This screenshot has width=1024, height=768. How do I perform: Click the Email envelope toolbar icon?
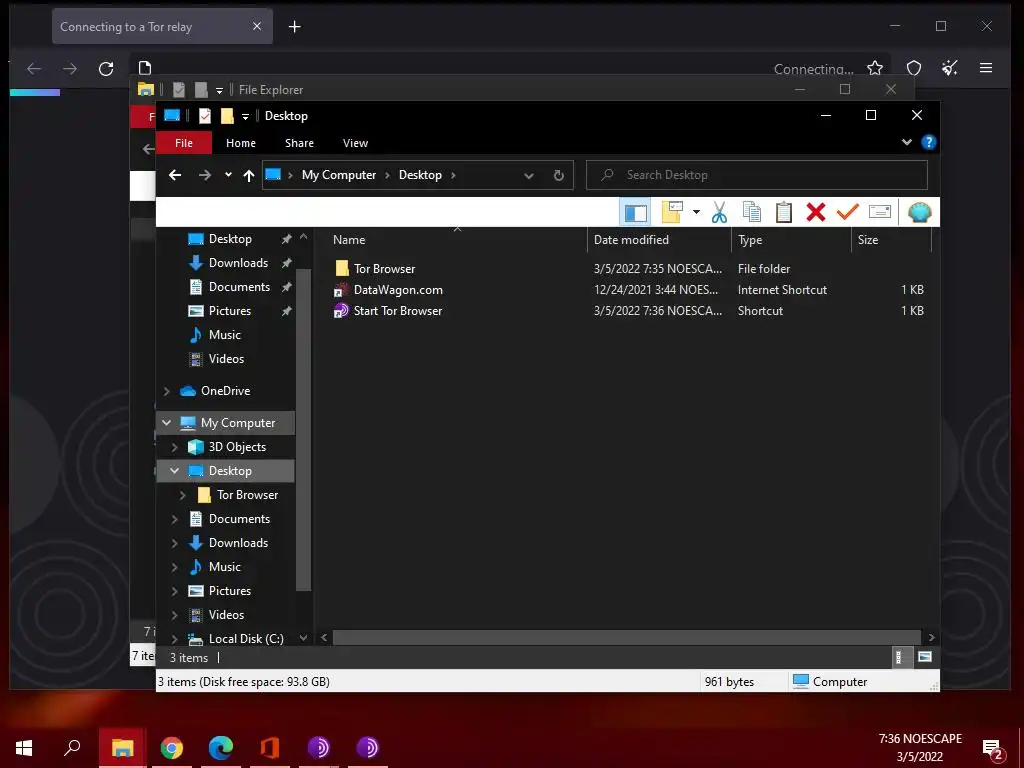[880, 212]
